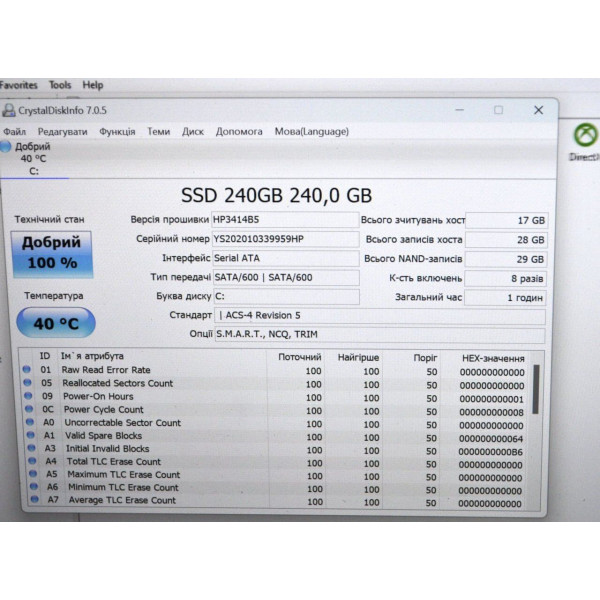Open the Допомога menu
600x600 pixels.
(x=239, y=132)
